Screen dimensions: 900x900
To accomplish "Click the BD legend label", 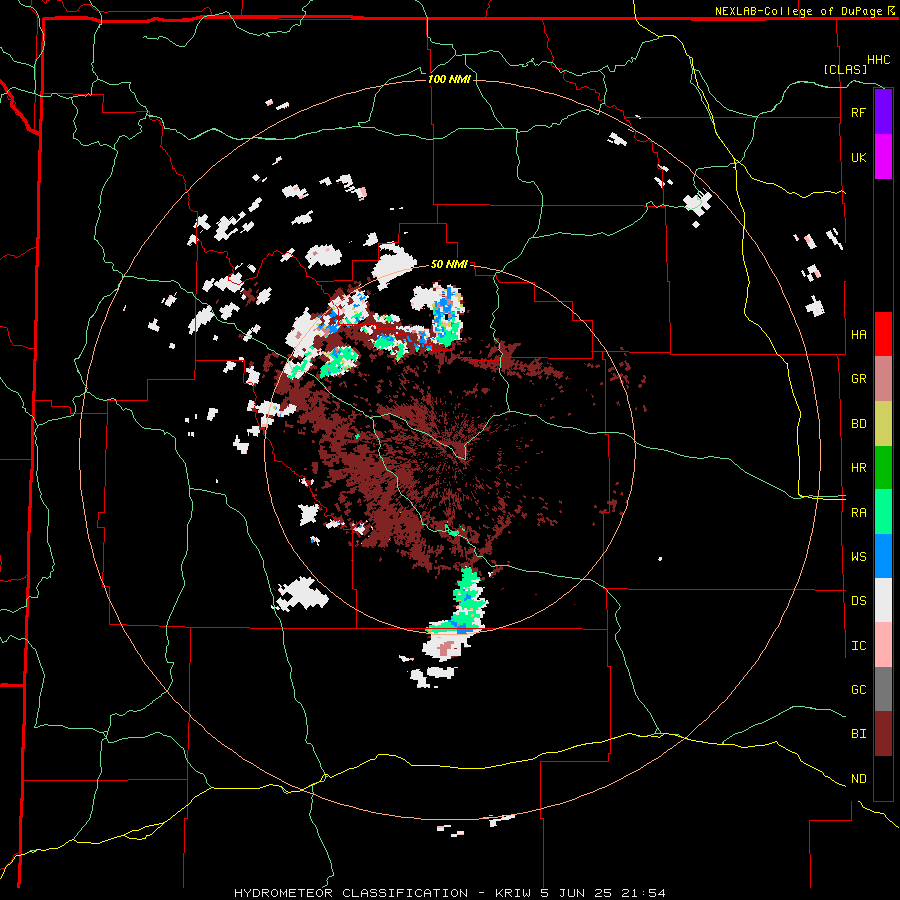I will tap(858, 424).
